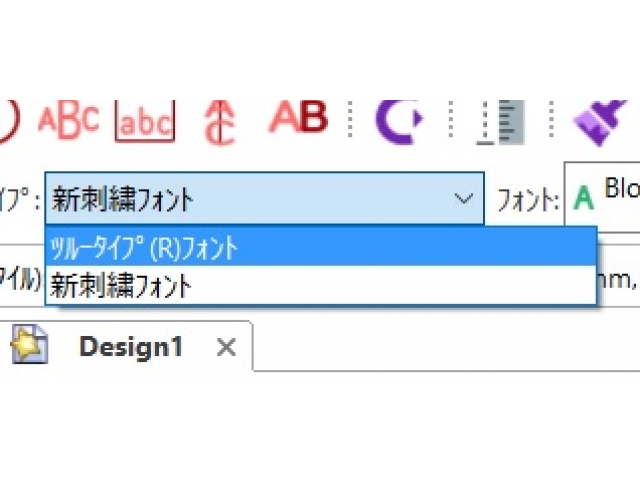Click the red circular text icon at left edge
The height and width of the screenshot is (480, 640).
[x=8, y=120]
